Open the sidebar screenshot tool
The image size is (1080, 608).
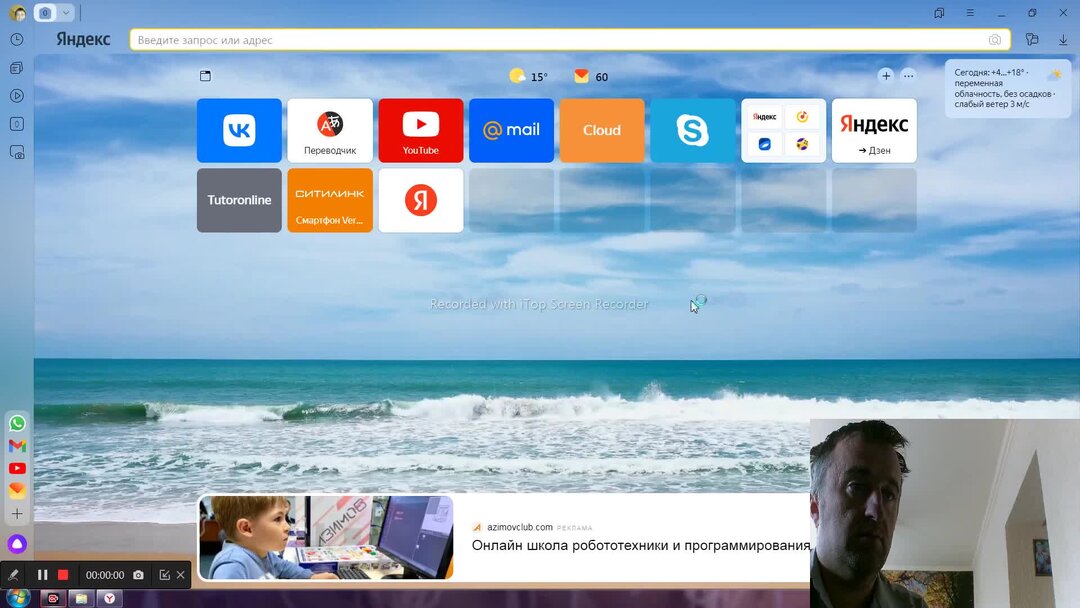[17, 152]
